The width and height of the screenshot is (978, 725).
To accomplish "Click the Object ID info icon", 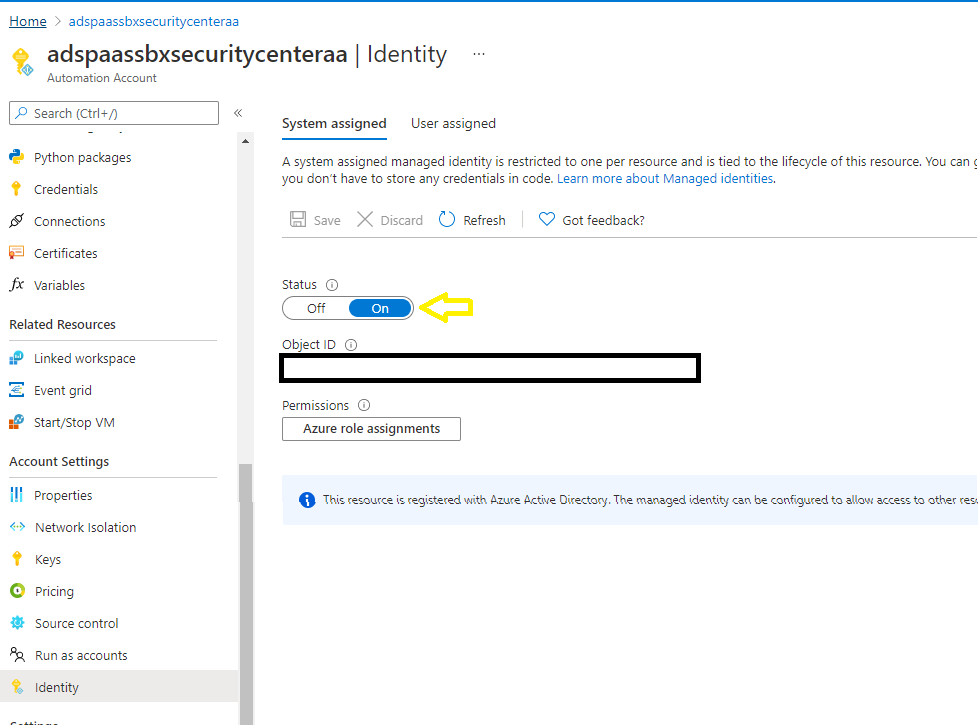I will pos(351,345).
